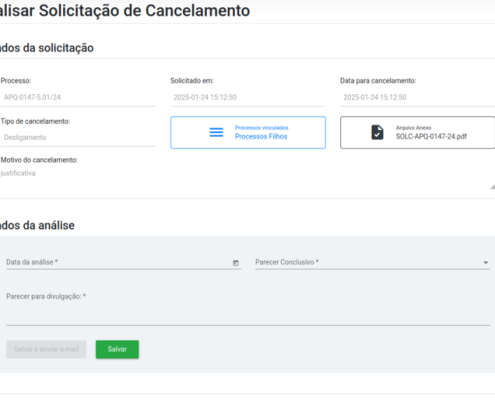Viewport: 495px width, 400px height.
Task: Click the Salvar e enviar e-mail button
Action: point(46,349)
